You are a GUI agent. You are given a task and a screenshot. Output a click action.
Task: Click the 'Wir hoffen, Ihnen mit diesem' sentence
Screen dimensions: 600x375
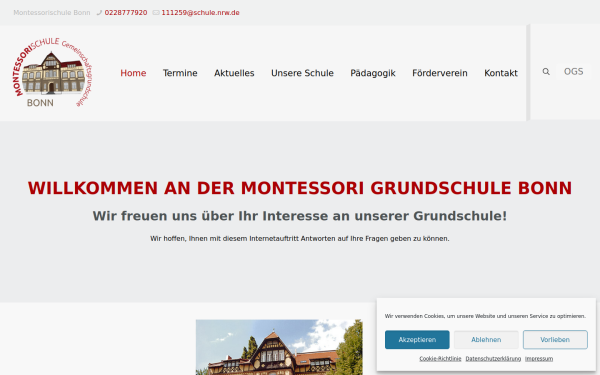coord(300,238)
